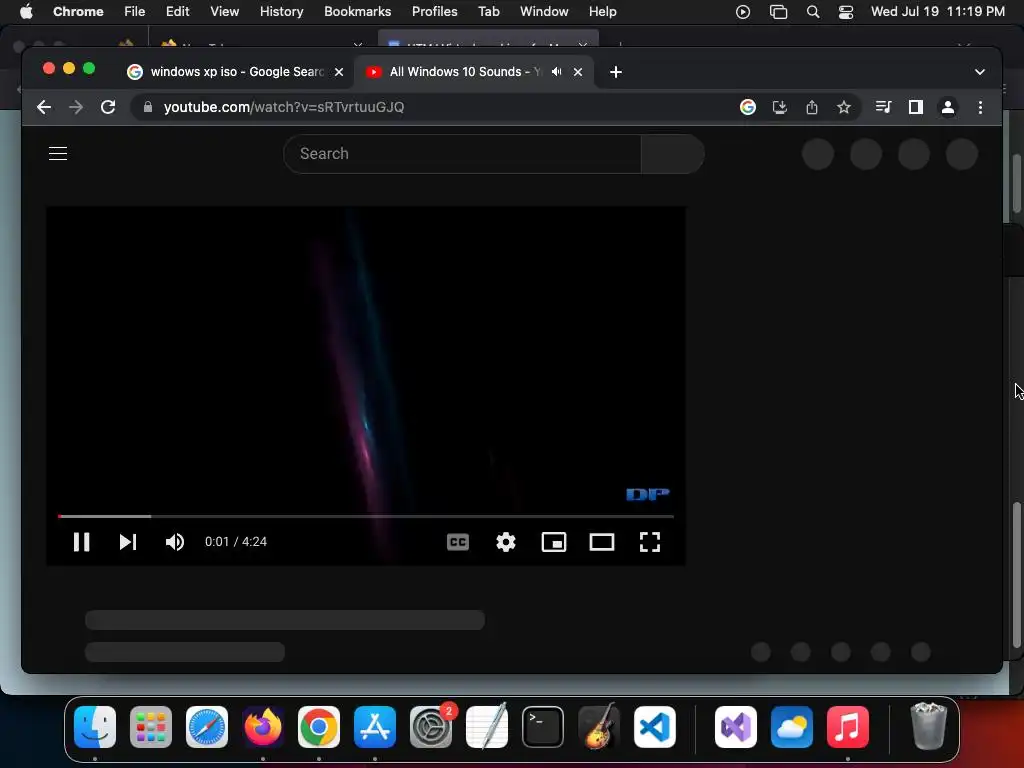Image resolution: width=1024 pixels, height=768 pixels.
Task: Share this page icon
Action: click(x=812, y=107)
